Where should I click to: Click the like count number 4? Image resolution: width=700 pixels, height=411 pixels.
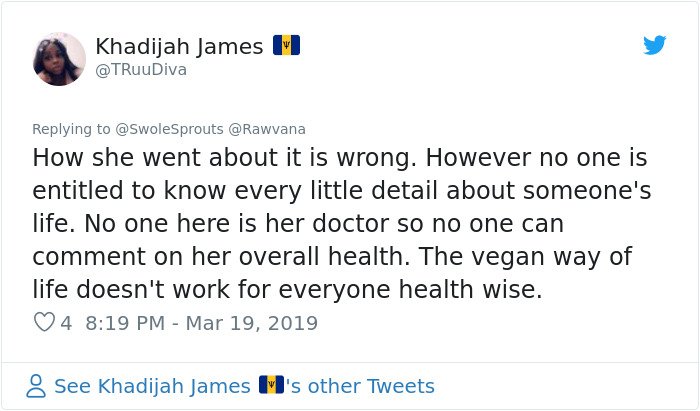[66, 323]
